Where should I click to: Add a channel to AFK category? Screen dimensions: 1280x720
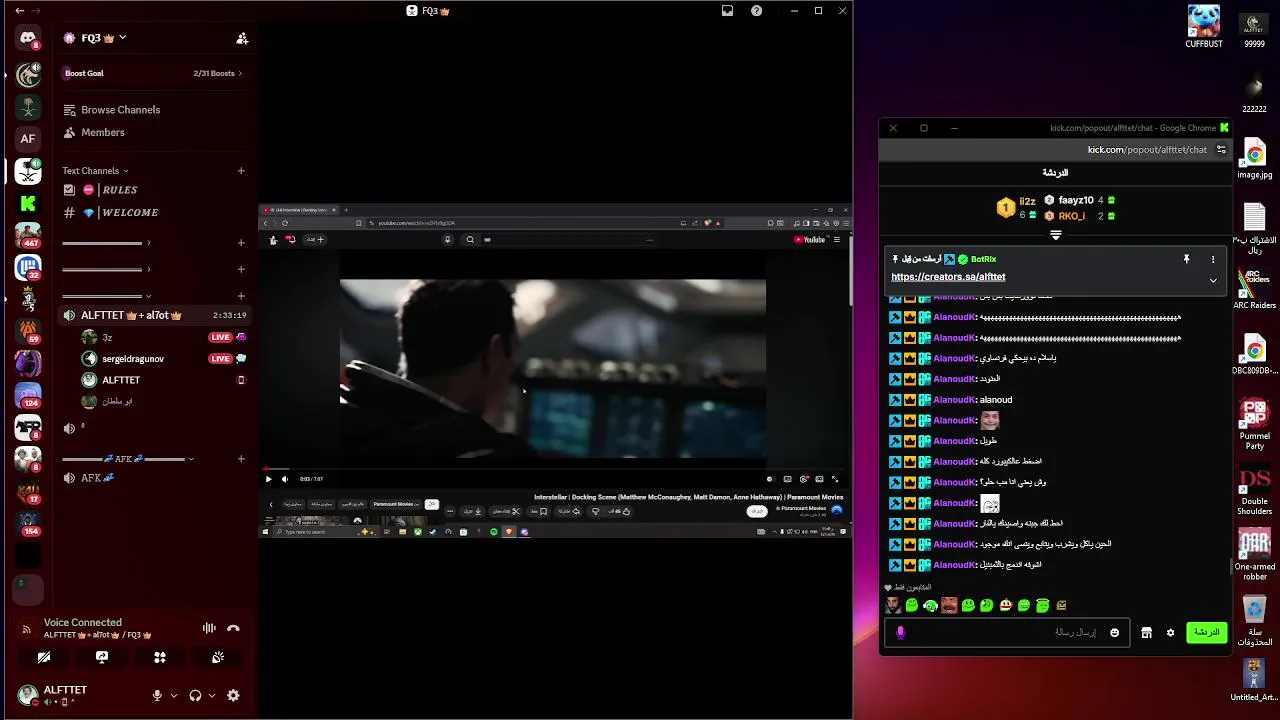[x=241, y=459]
